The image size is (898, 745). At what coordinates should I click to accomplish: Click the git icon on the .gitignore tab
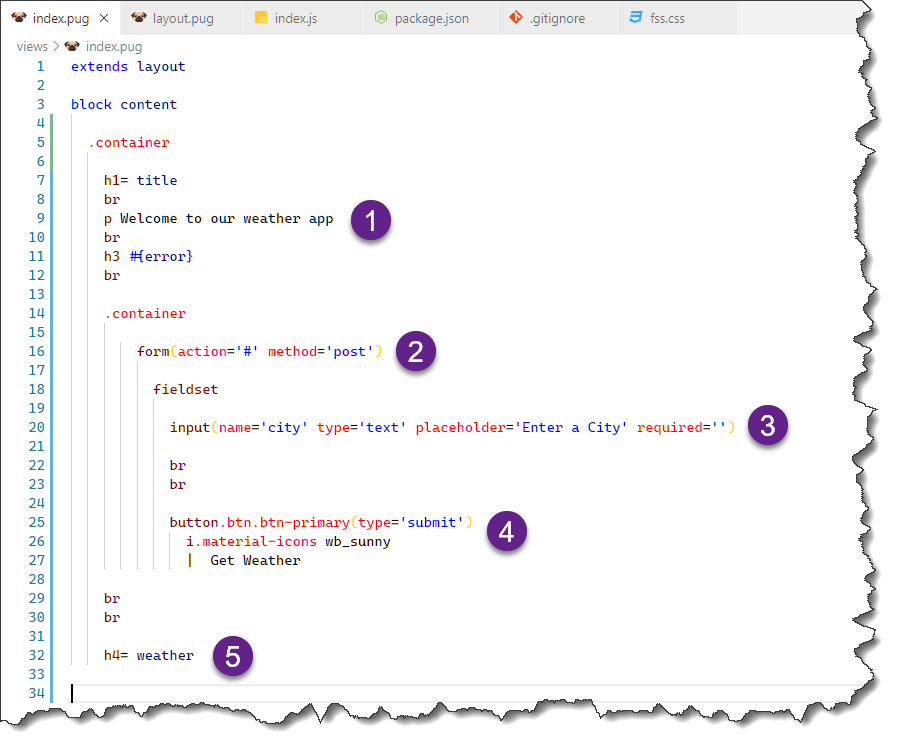(x=516, y=18)
